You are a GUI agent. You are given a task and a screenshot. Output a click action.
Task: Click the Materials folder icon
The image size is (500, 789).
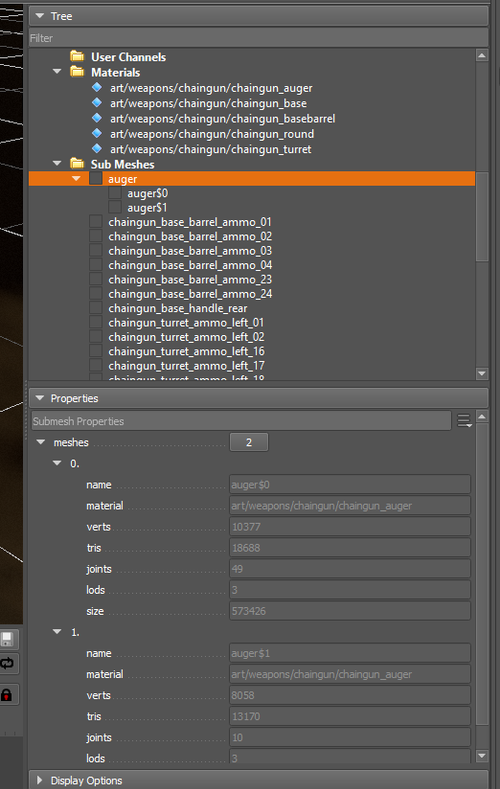point(77,71)
